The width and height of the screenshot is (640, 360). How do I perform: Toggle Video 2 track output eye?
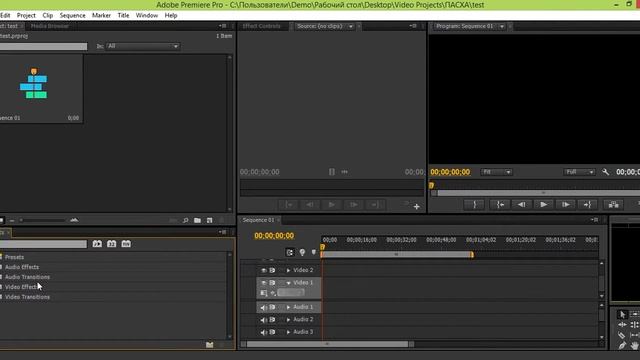(264, 270)
